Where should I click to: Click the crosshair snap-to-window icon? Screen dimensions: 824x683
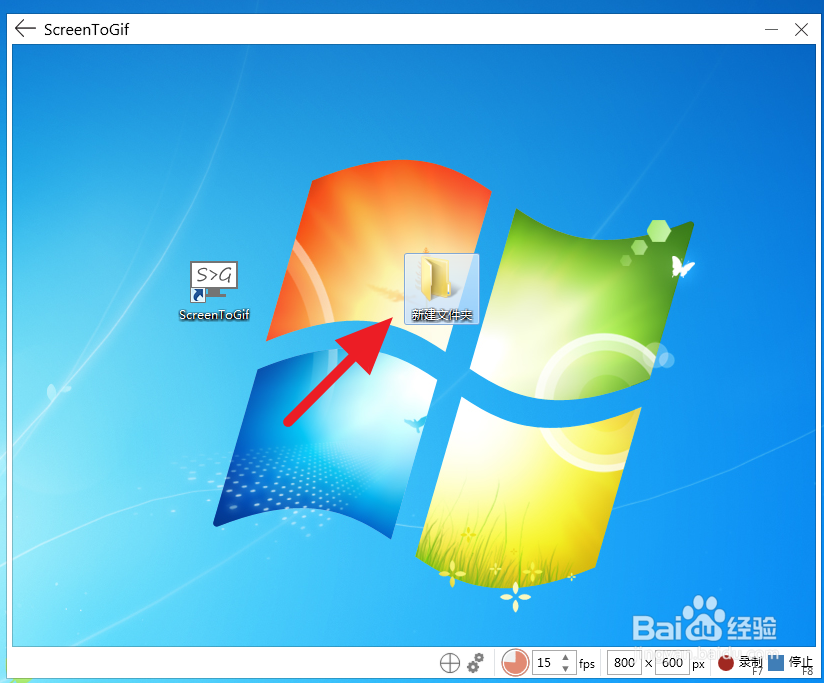[449, 663]
